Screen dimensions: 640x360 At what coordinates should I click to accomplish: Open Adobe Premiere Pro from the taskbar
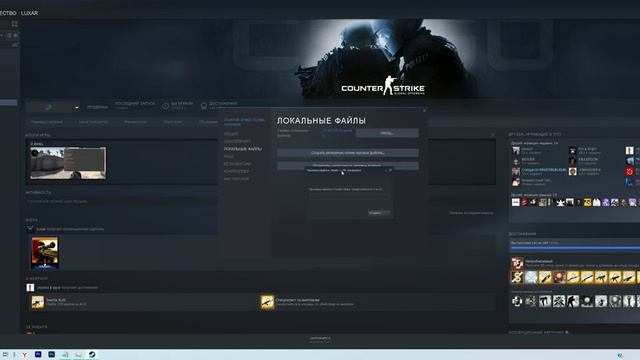click(x=38, y=354)
